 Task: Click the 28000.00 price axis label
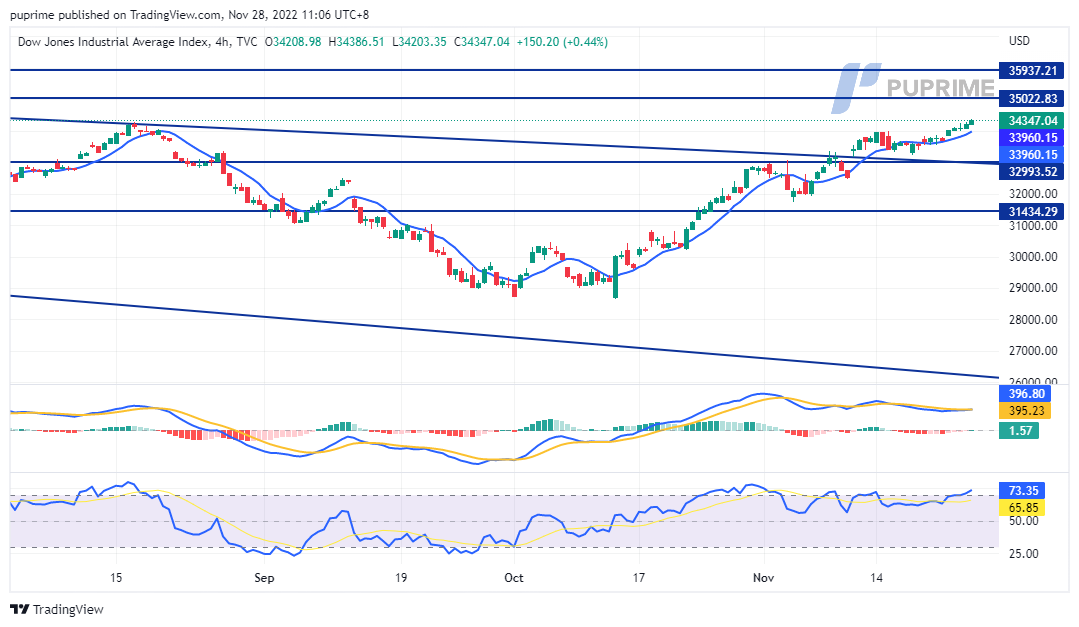(1033, 319)
